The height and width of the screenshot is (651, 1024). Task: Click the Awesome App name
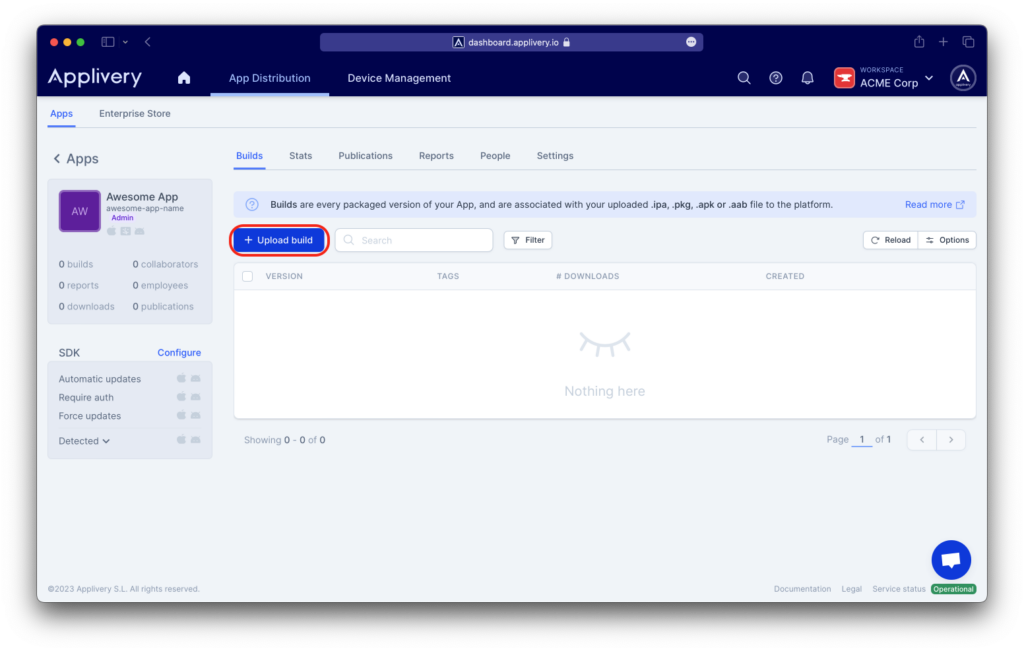coord(142,197)
